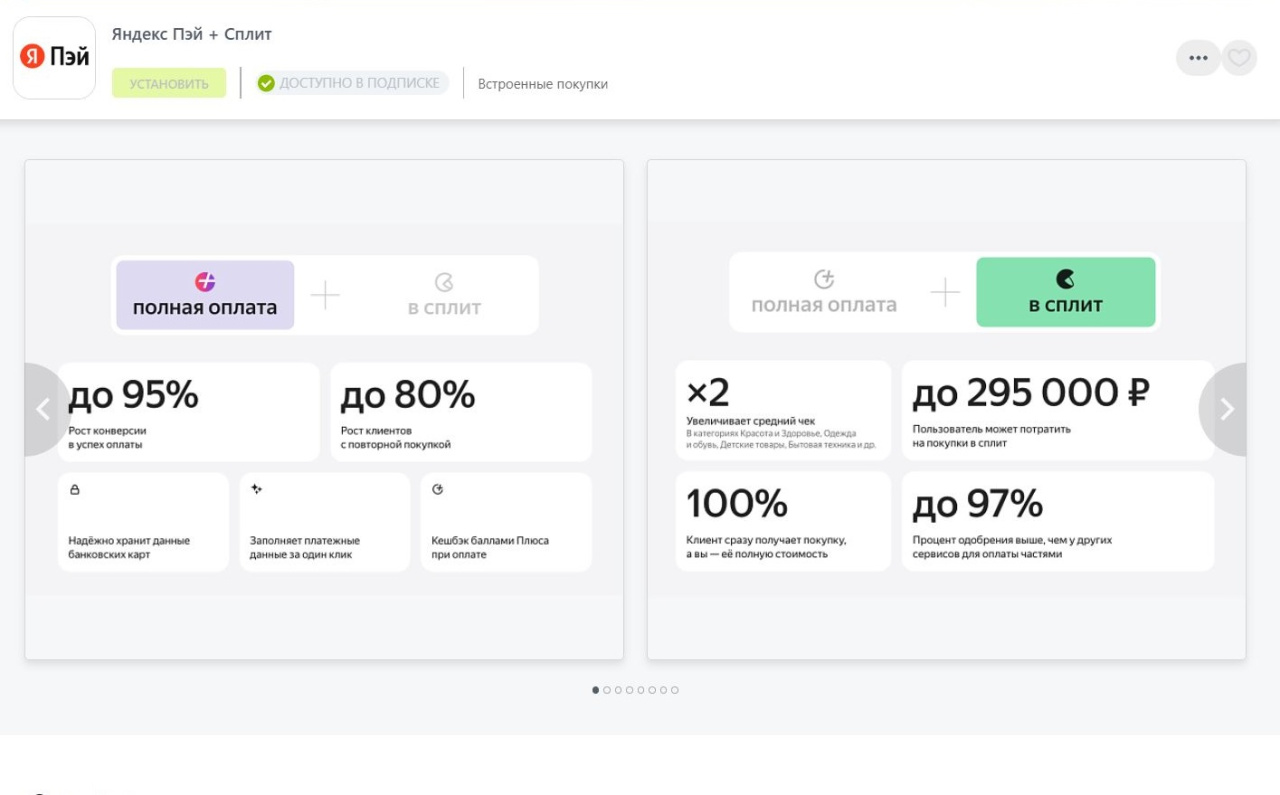Click Пользователь может потратить на покупки caption
The height and width of the screenshot is (795, 1280).
pos(991,436)
